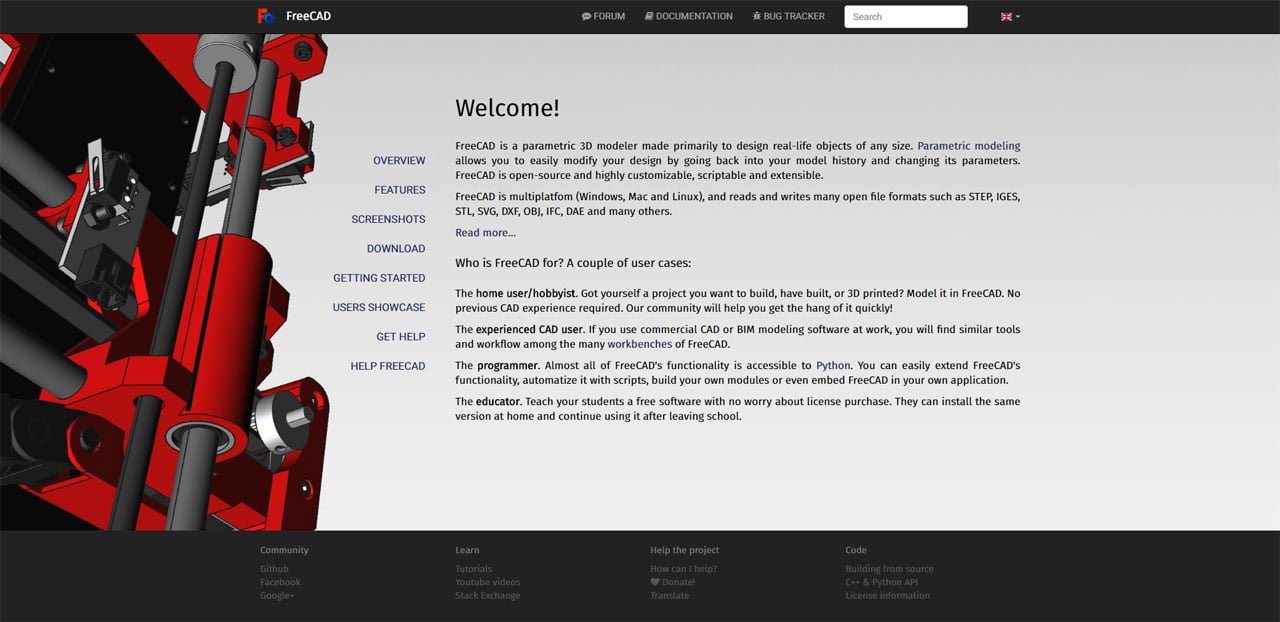Image resolution: width=1280 pixels, height=622 pixels.
Task: Click the 3D printer render image
Action: (x=165, y=282)
